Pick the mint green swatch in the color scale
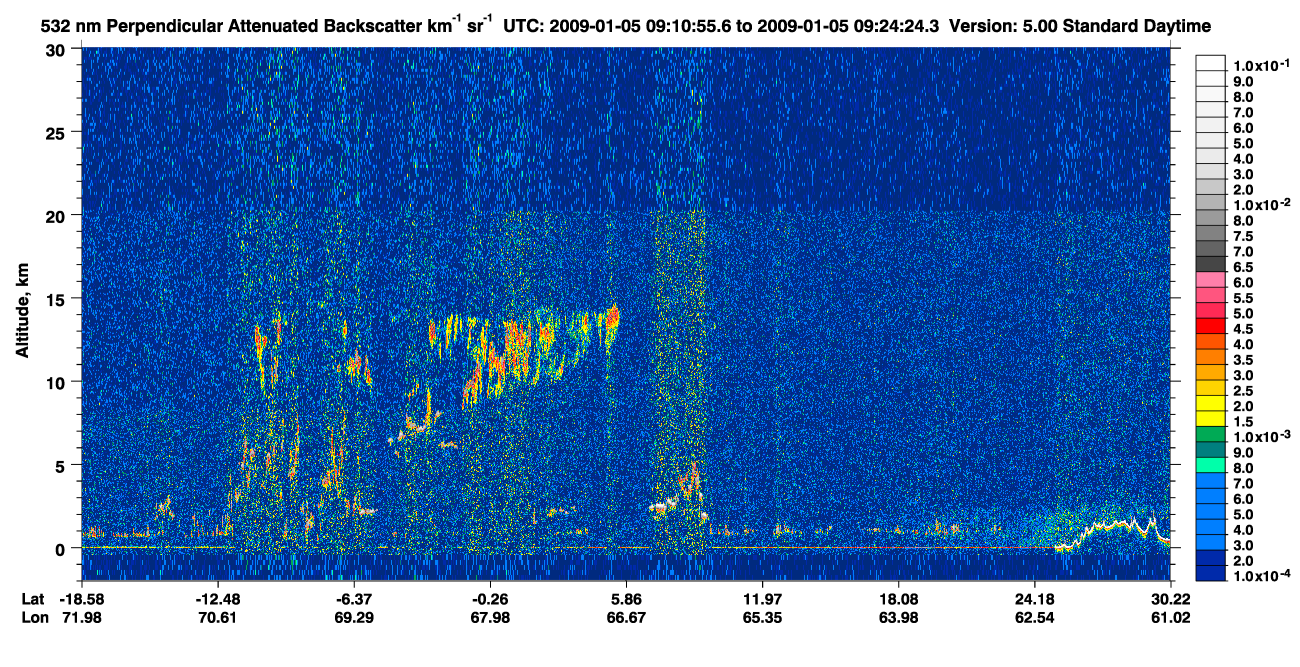The image size is (1300, 667). click(x=1210, y=464)
